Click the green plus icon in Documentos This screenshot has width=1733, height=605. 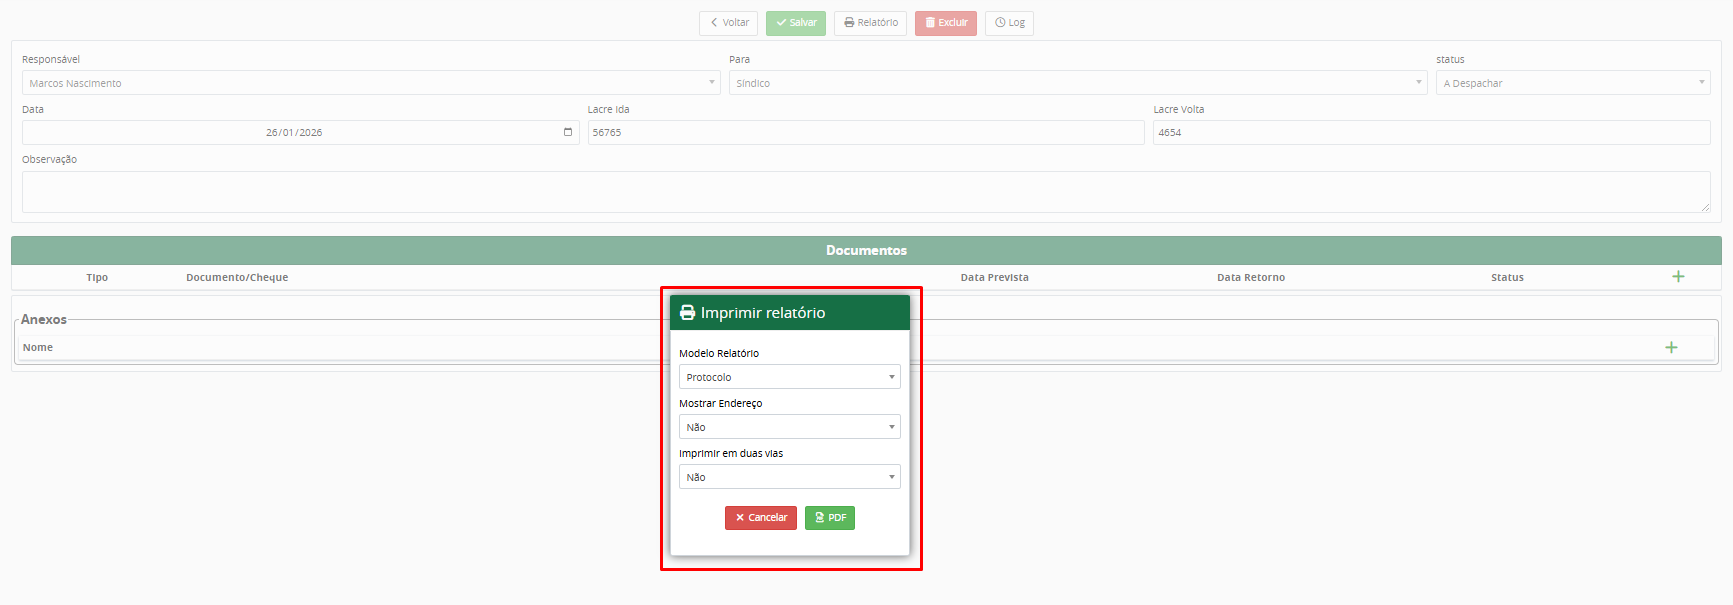[x=1678, y=277]
